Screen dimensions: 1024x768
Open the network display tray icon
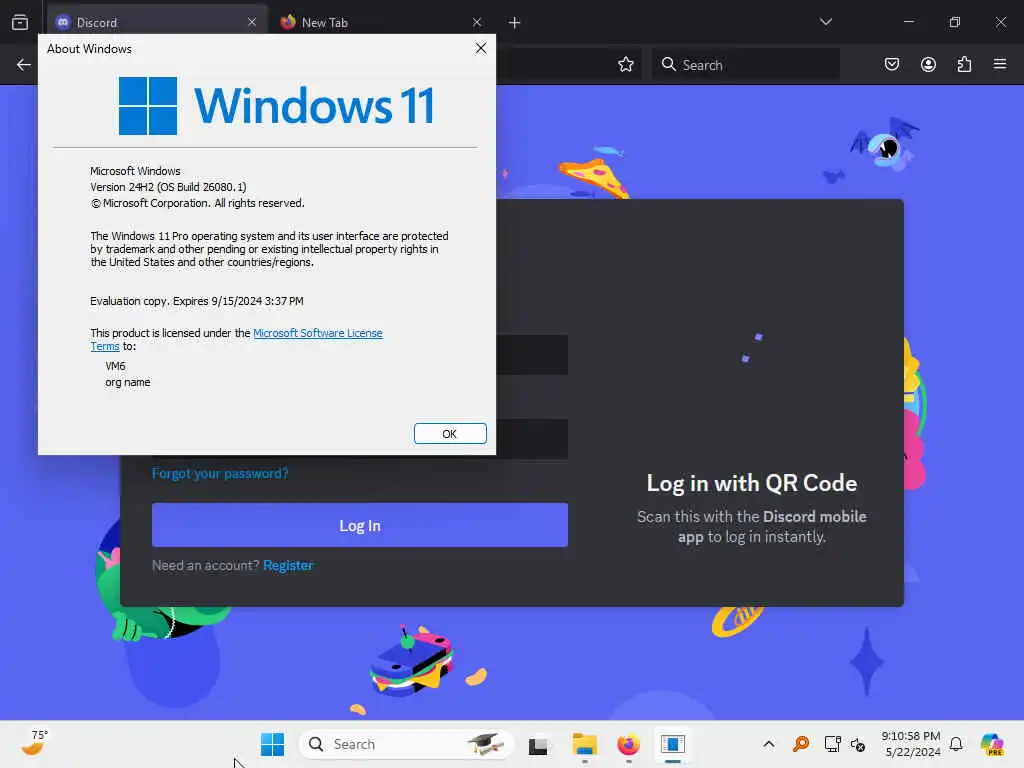(x=832, y=744)
